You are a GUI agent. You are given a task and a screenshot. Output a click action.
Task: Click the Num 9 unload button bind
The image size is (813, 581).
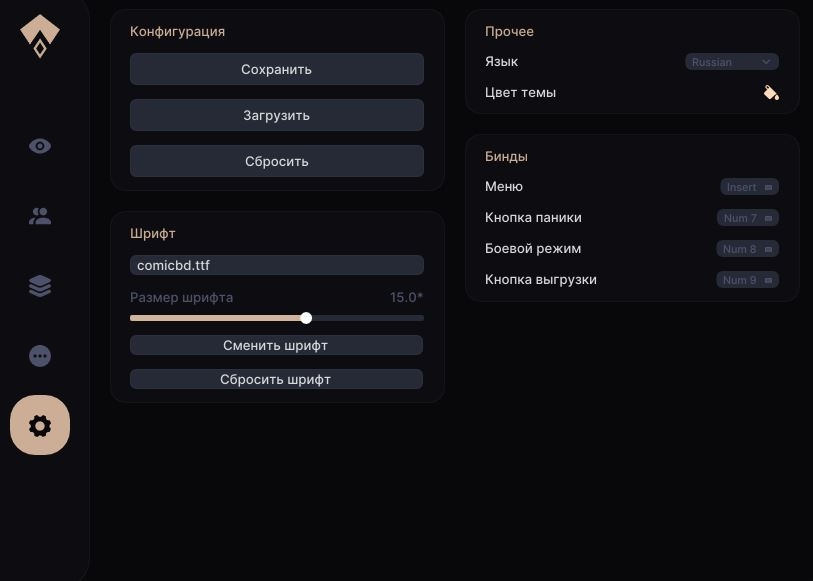pos(747,280)
